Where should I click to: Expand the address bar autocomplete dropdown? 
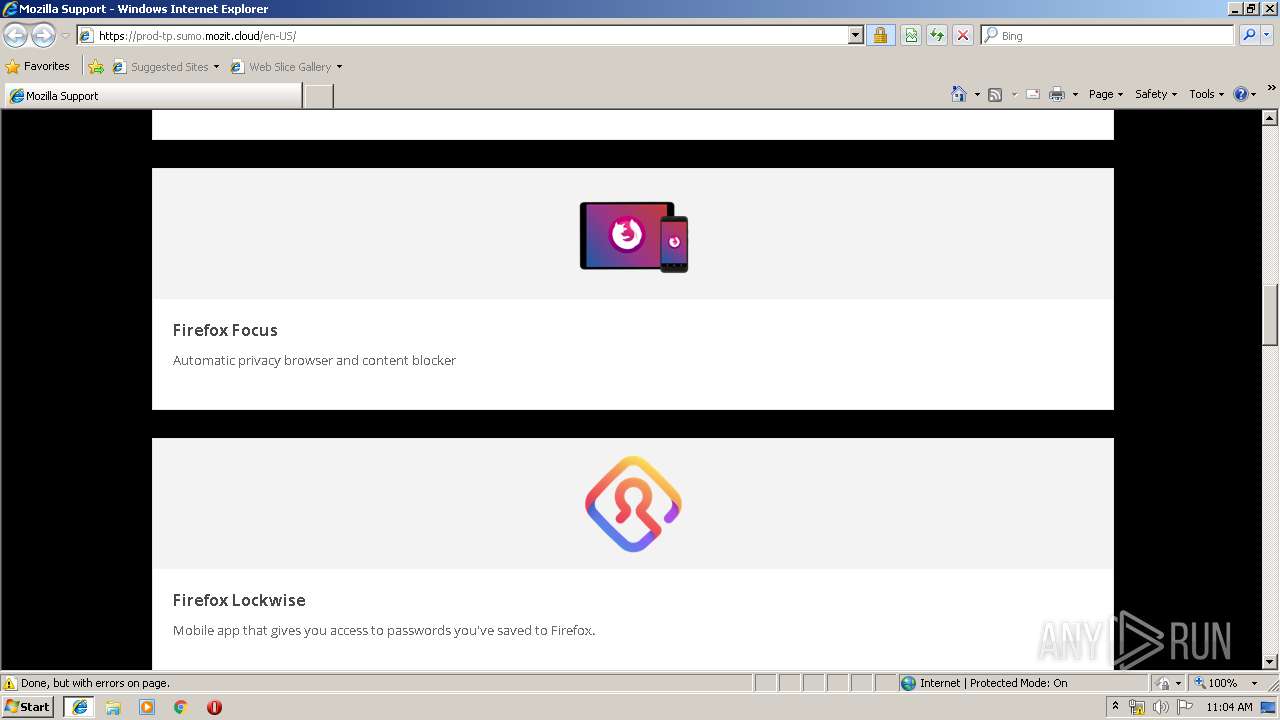coord(856,36)
